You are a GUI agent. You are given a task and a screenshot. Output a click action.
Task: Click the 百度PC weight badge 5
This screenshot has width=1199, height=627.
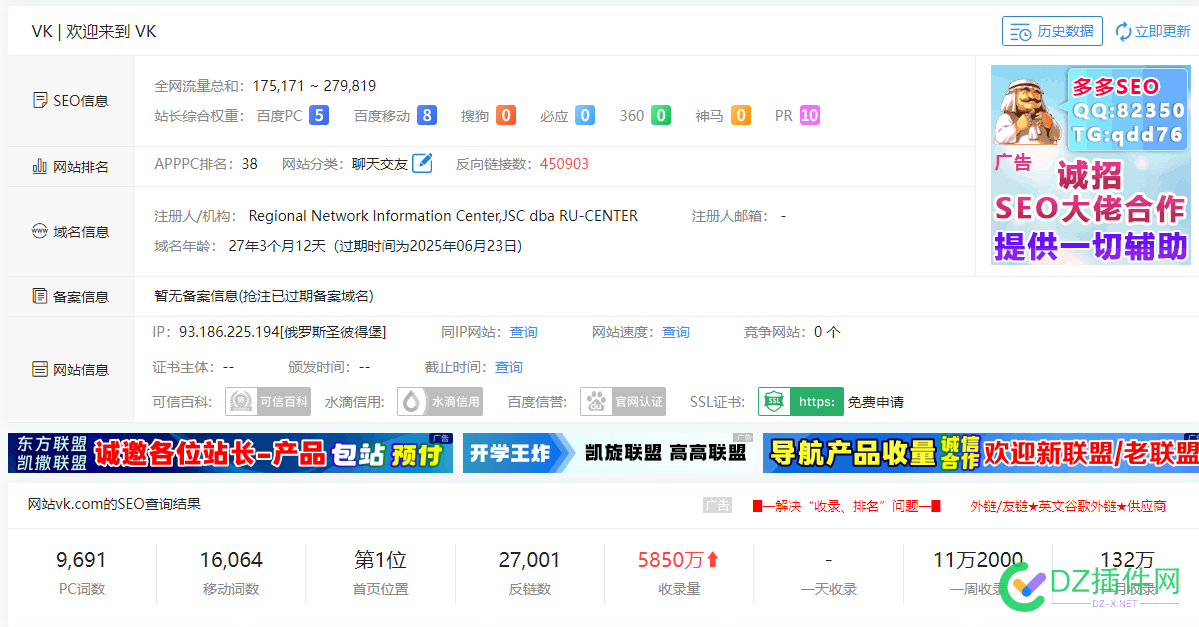point(319,115)
